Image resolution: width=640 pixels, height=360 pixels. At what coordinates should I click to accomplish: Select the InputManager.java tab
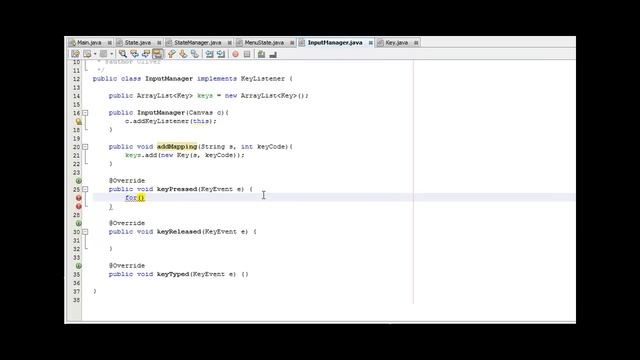335,42
